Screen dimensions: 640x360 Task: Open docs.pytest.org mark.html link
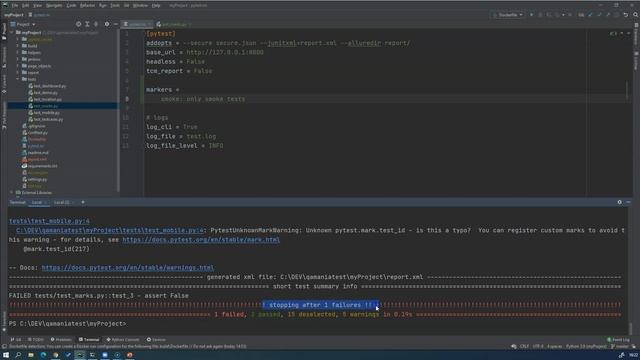(201, 240)
